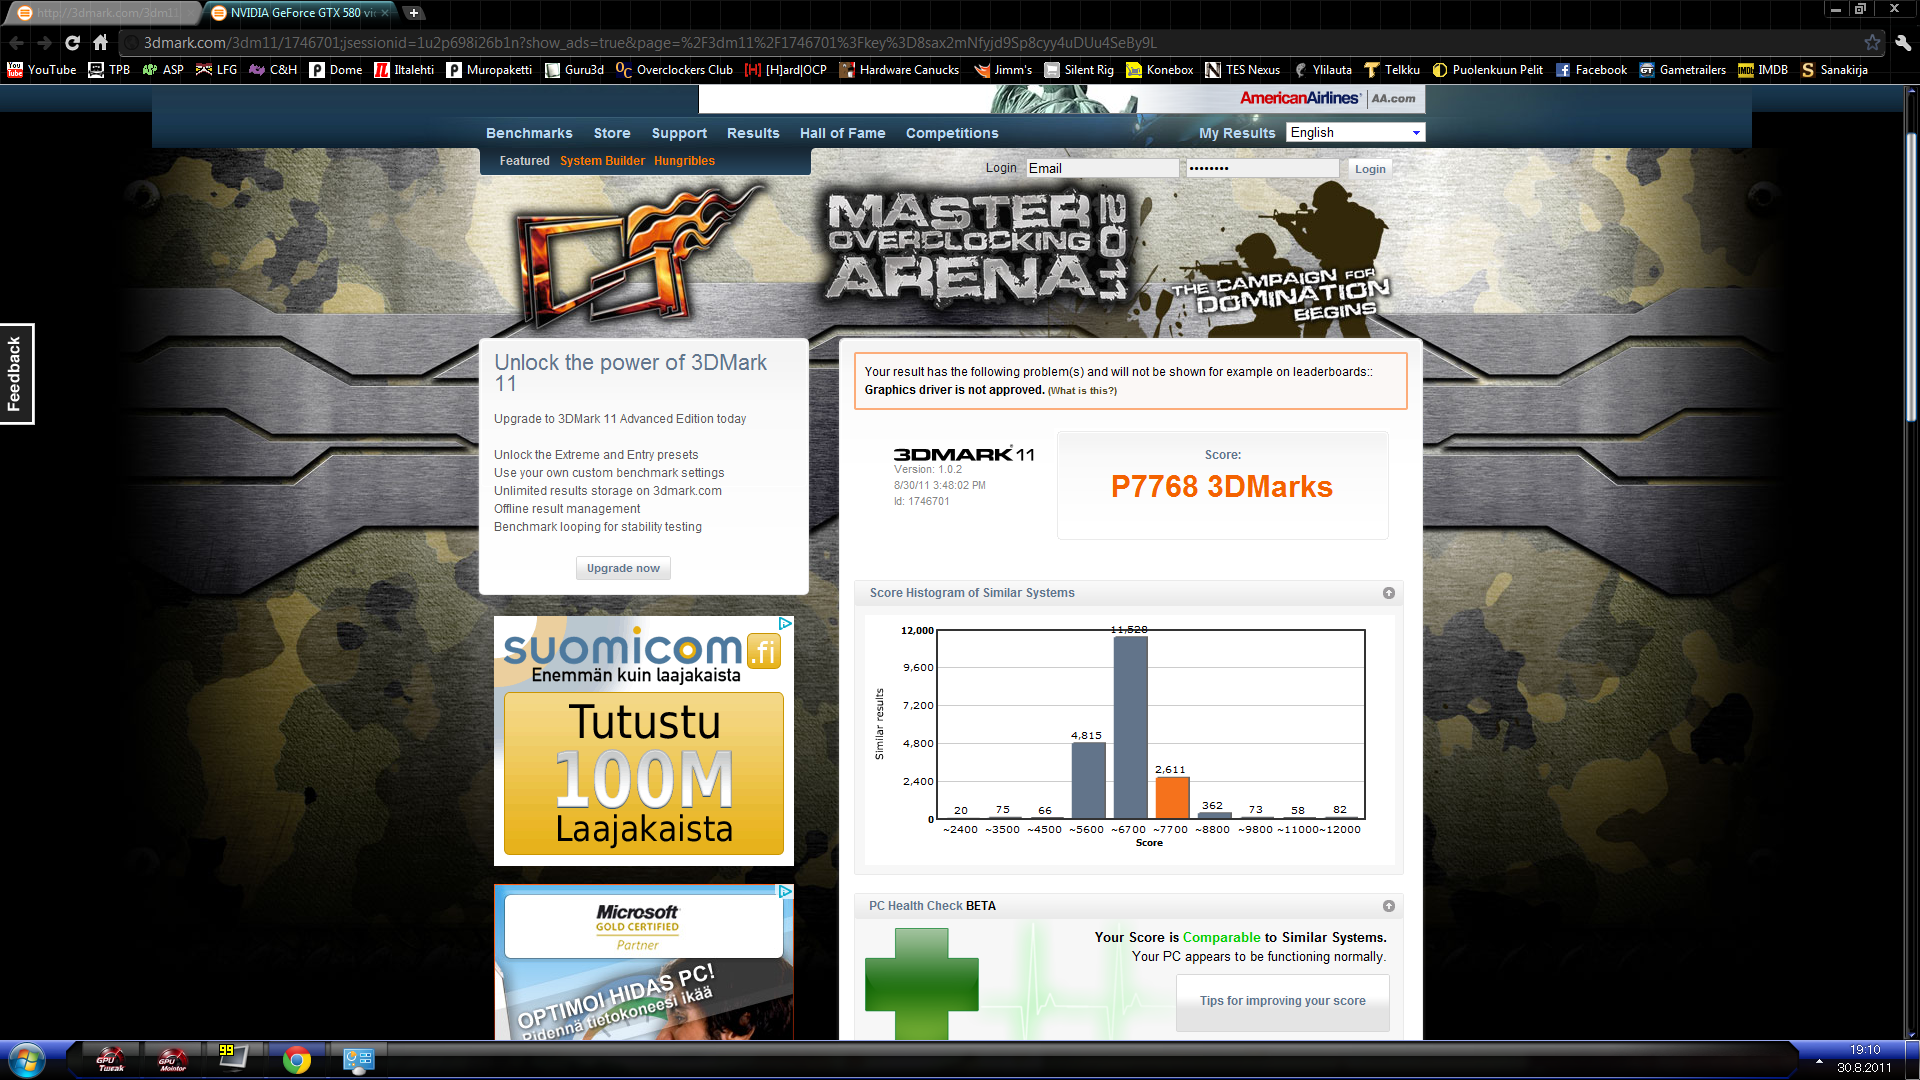Open GPU Monitor from the taskbar

coord(172,1059)
